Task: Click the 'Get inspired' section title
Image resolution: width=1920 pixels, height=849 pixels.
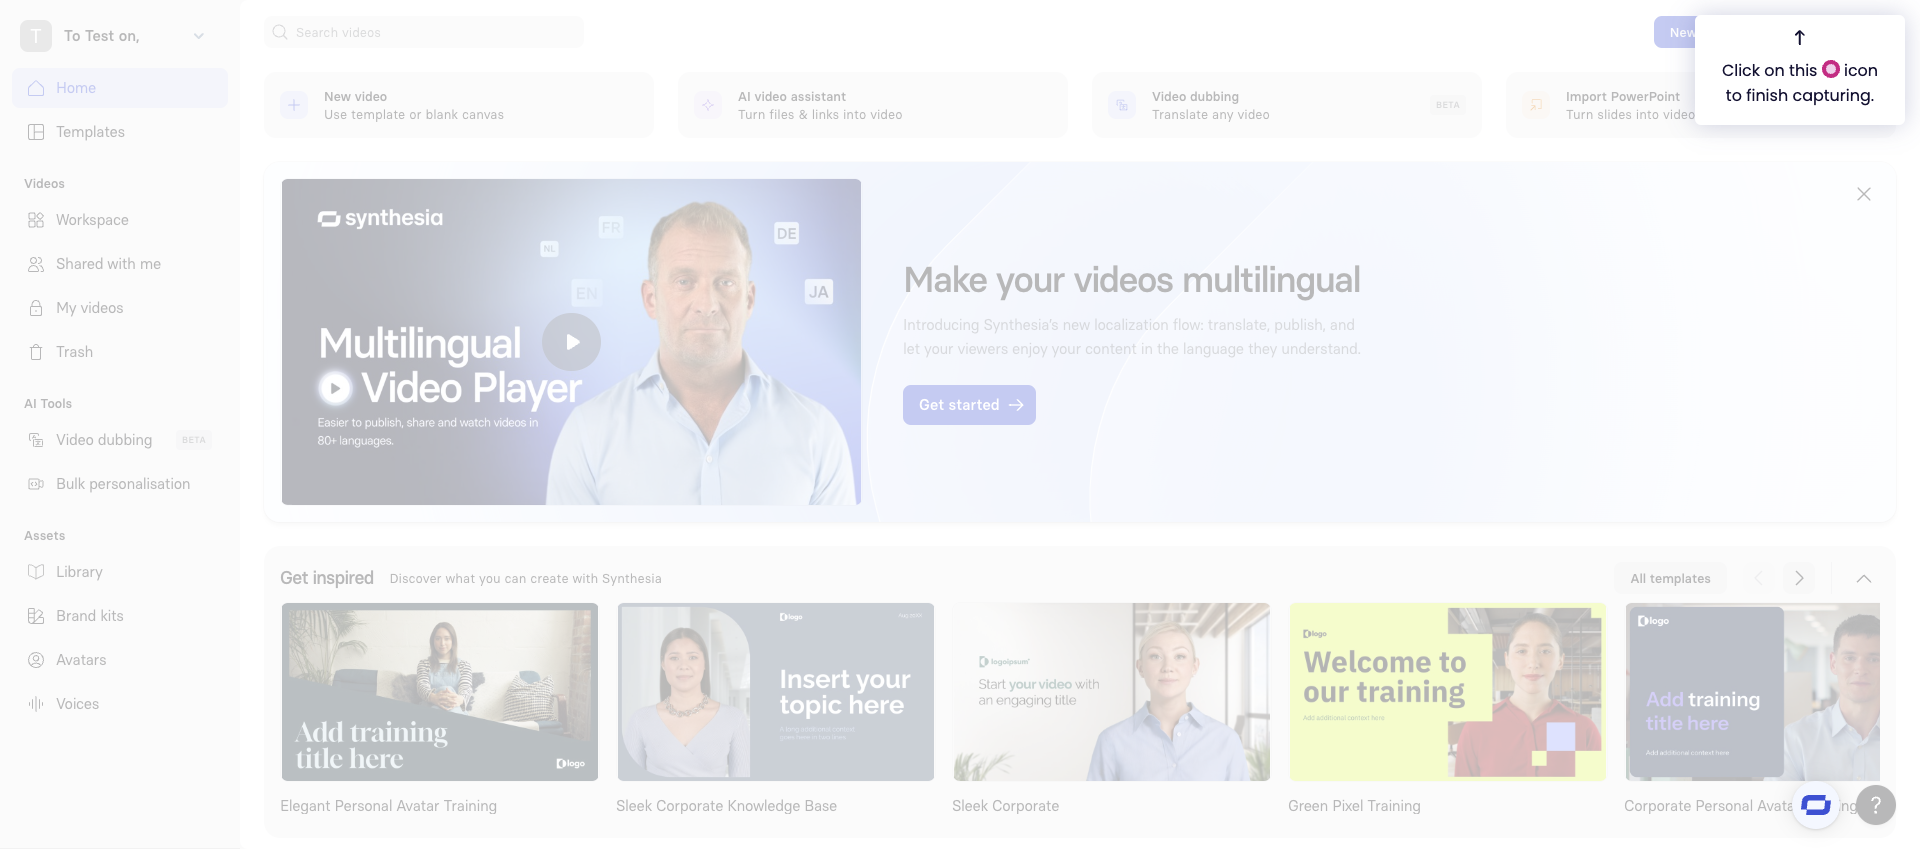Action: (x=327, y=578)
